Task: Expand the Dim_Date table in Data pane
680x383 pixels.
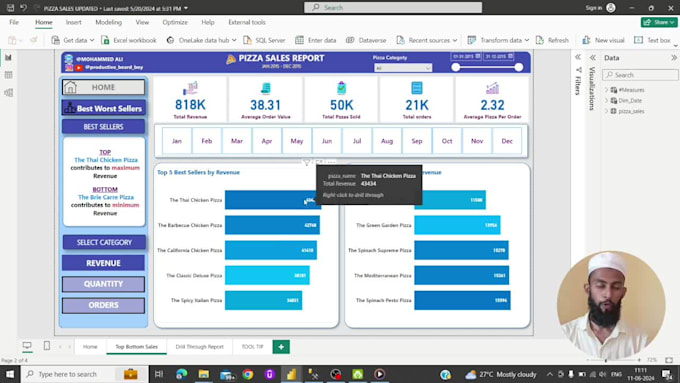Action: click(606, 100)
